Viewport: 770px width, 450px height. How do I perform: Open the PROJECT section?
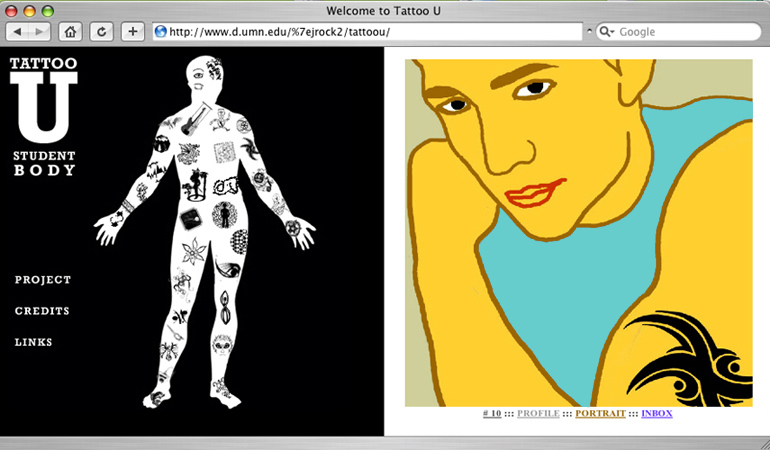(43, 280)
